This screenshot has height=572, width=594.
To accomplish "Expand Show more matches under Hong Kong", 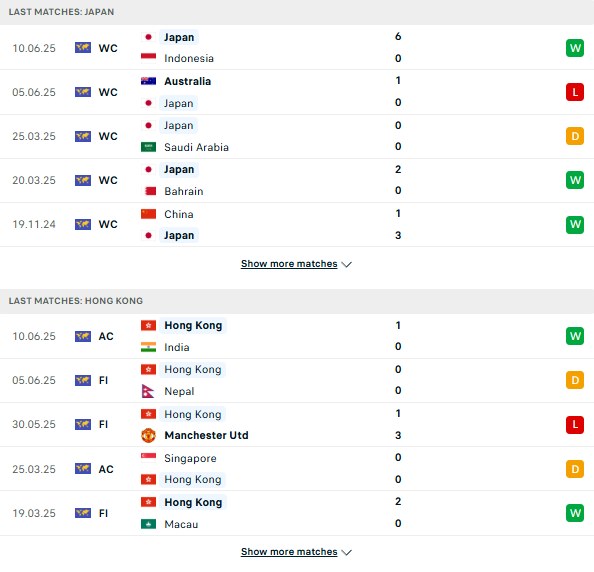I will click(x=289, y=552).
